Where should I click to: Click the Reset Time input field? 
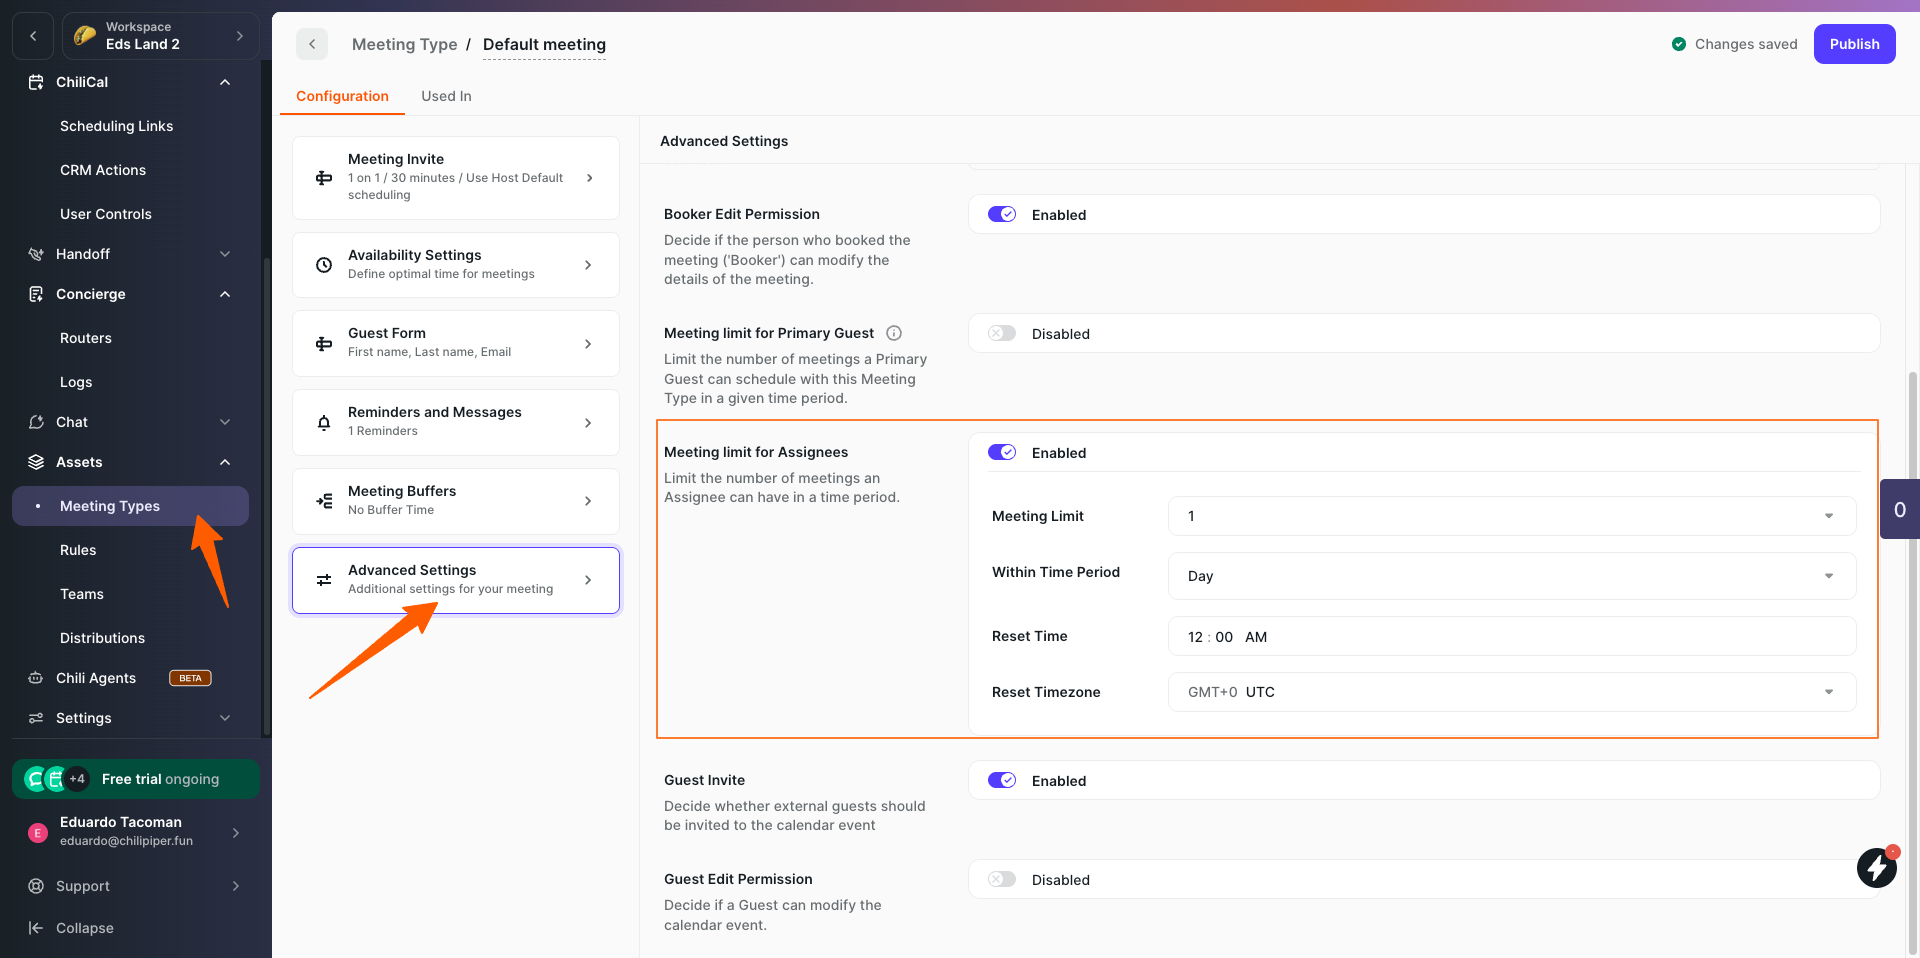click(x=1511, y=637)
